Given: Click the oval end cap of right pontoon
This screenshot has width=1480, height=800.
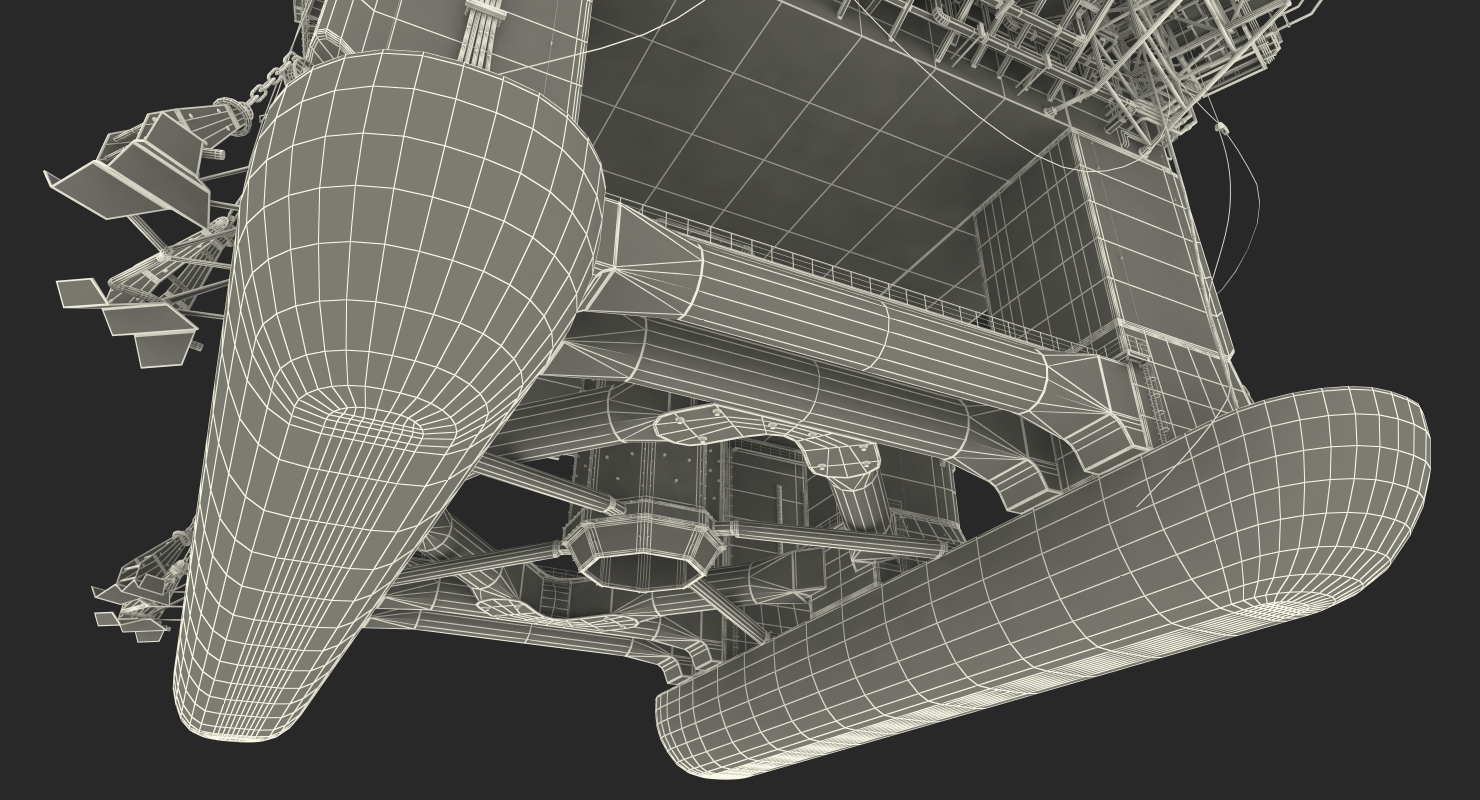Looking at the screenshot, I should (1280, 608).
